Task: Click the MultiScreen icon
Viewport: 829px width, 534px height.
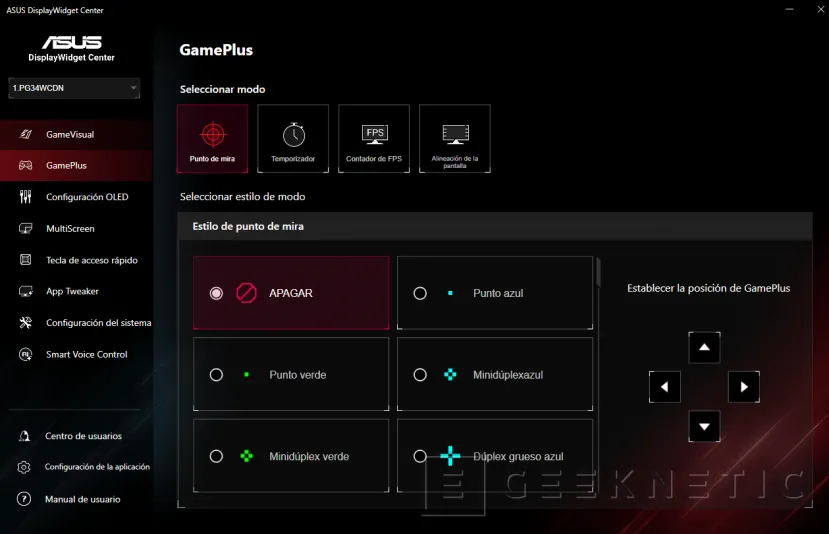Action: (x=25, y=228)
